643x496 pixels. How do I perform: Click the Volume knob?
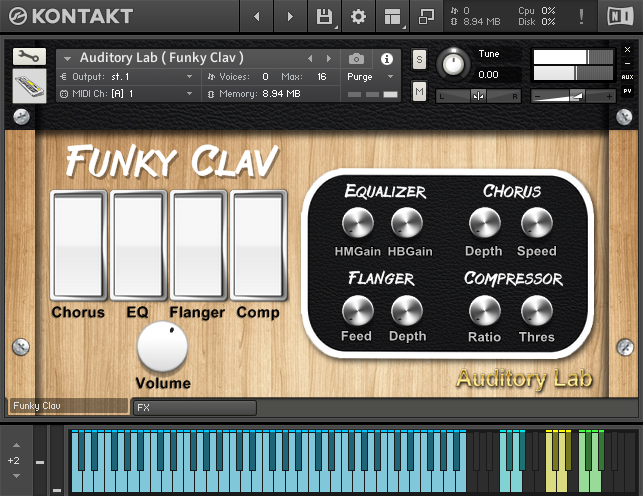(162, 348)
